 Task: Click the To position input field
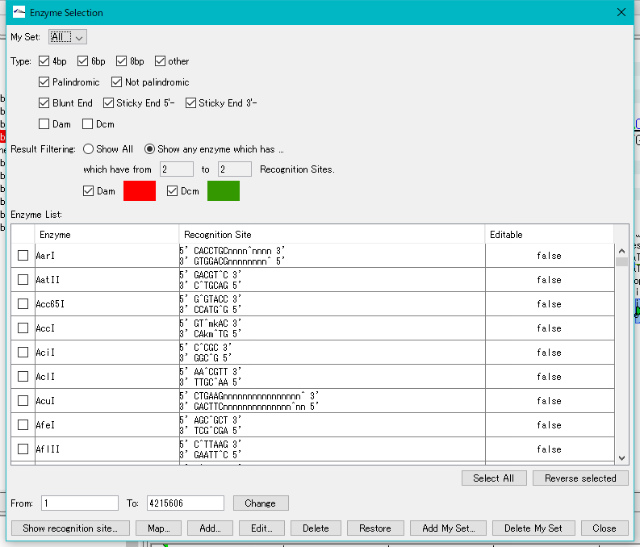click(185, 503)
